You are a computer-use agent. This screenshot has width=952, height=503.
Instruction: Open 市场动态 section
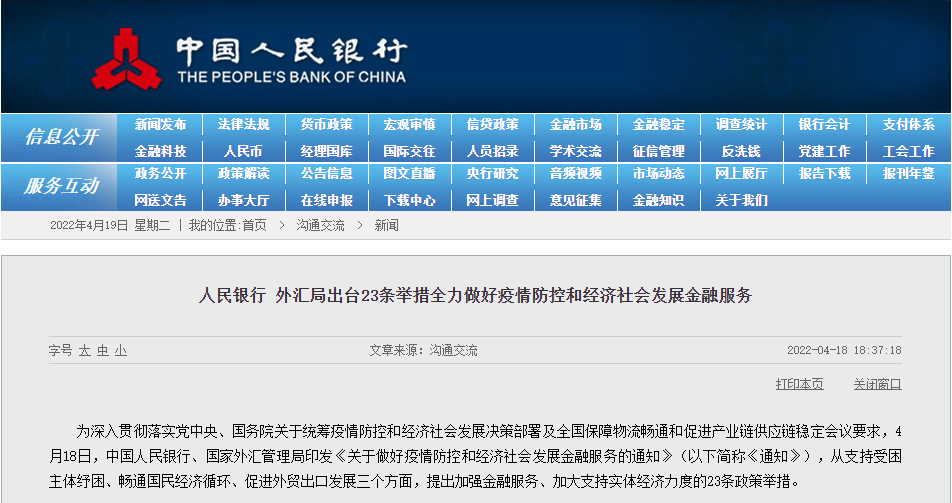(x=659, y=174)
